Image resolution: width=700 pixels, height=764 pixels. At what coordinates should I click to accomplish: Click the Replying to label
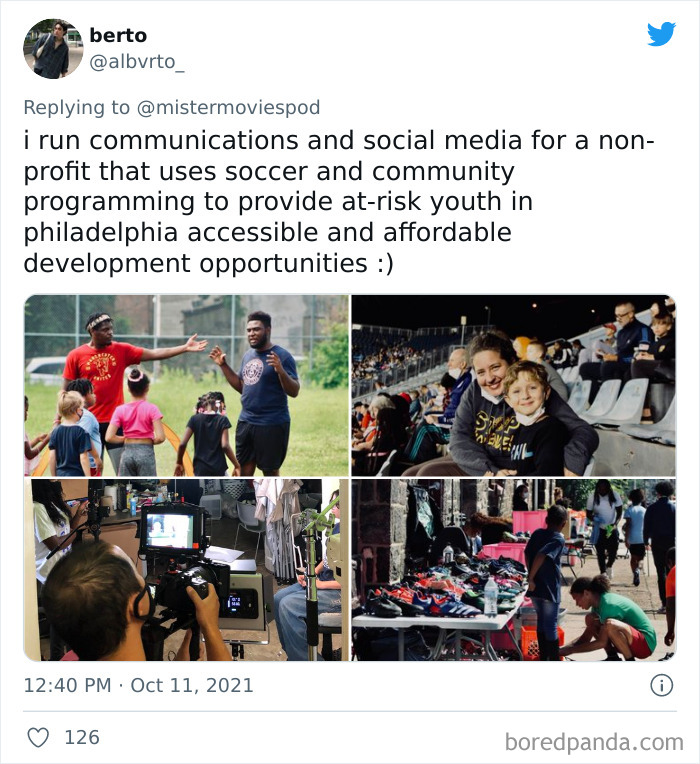pyautogui.click(x=76, y=107)
